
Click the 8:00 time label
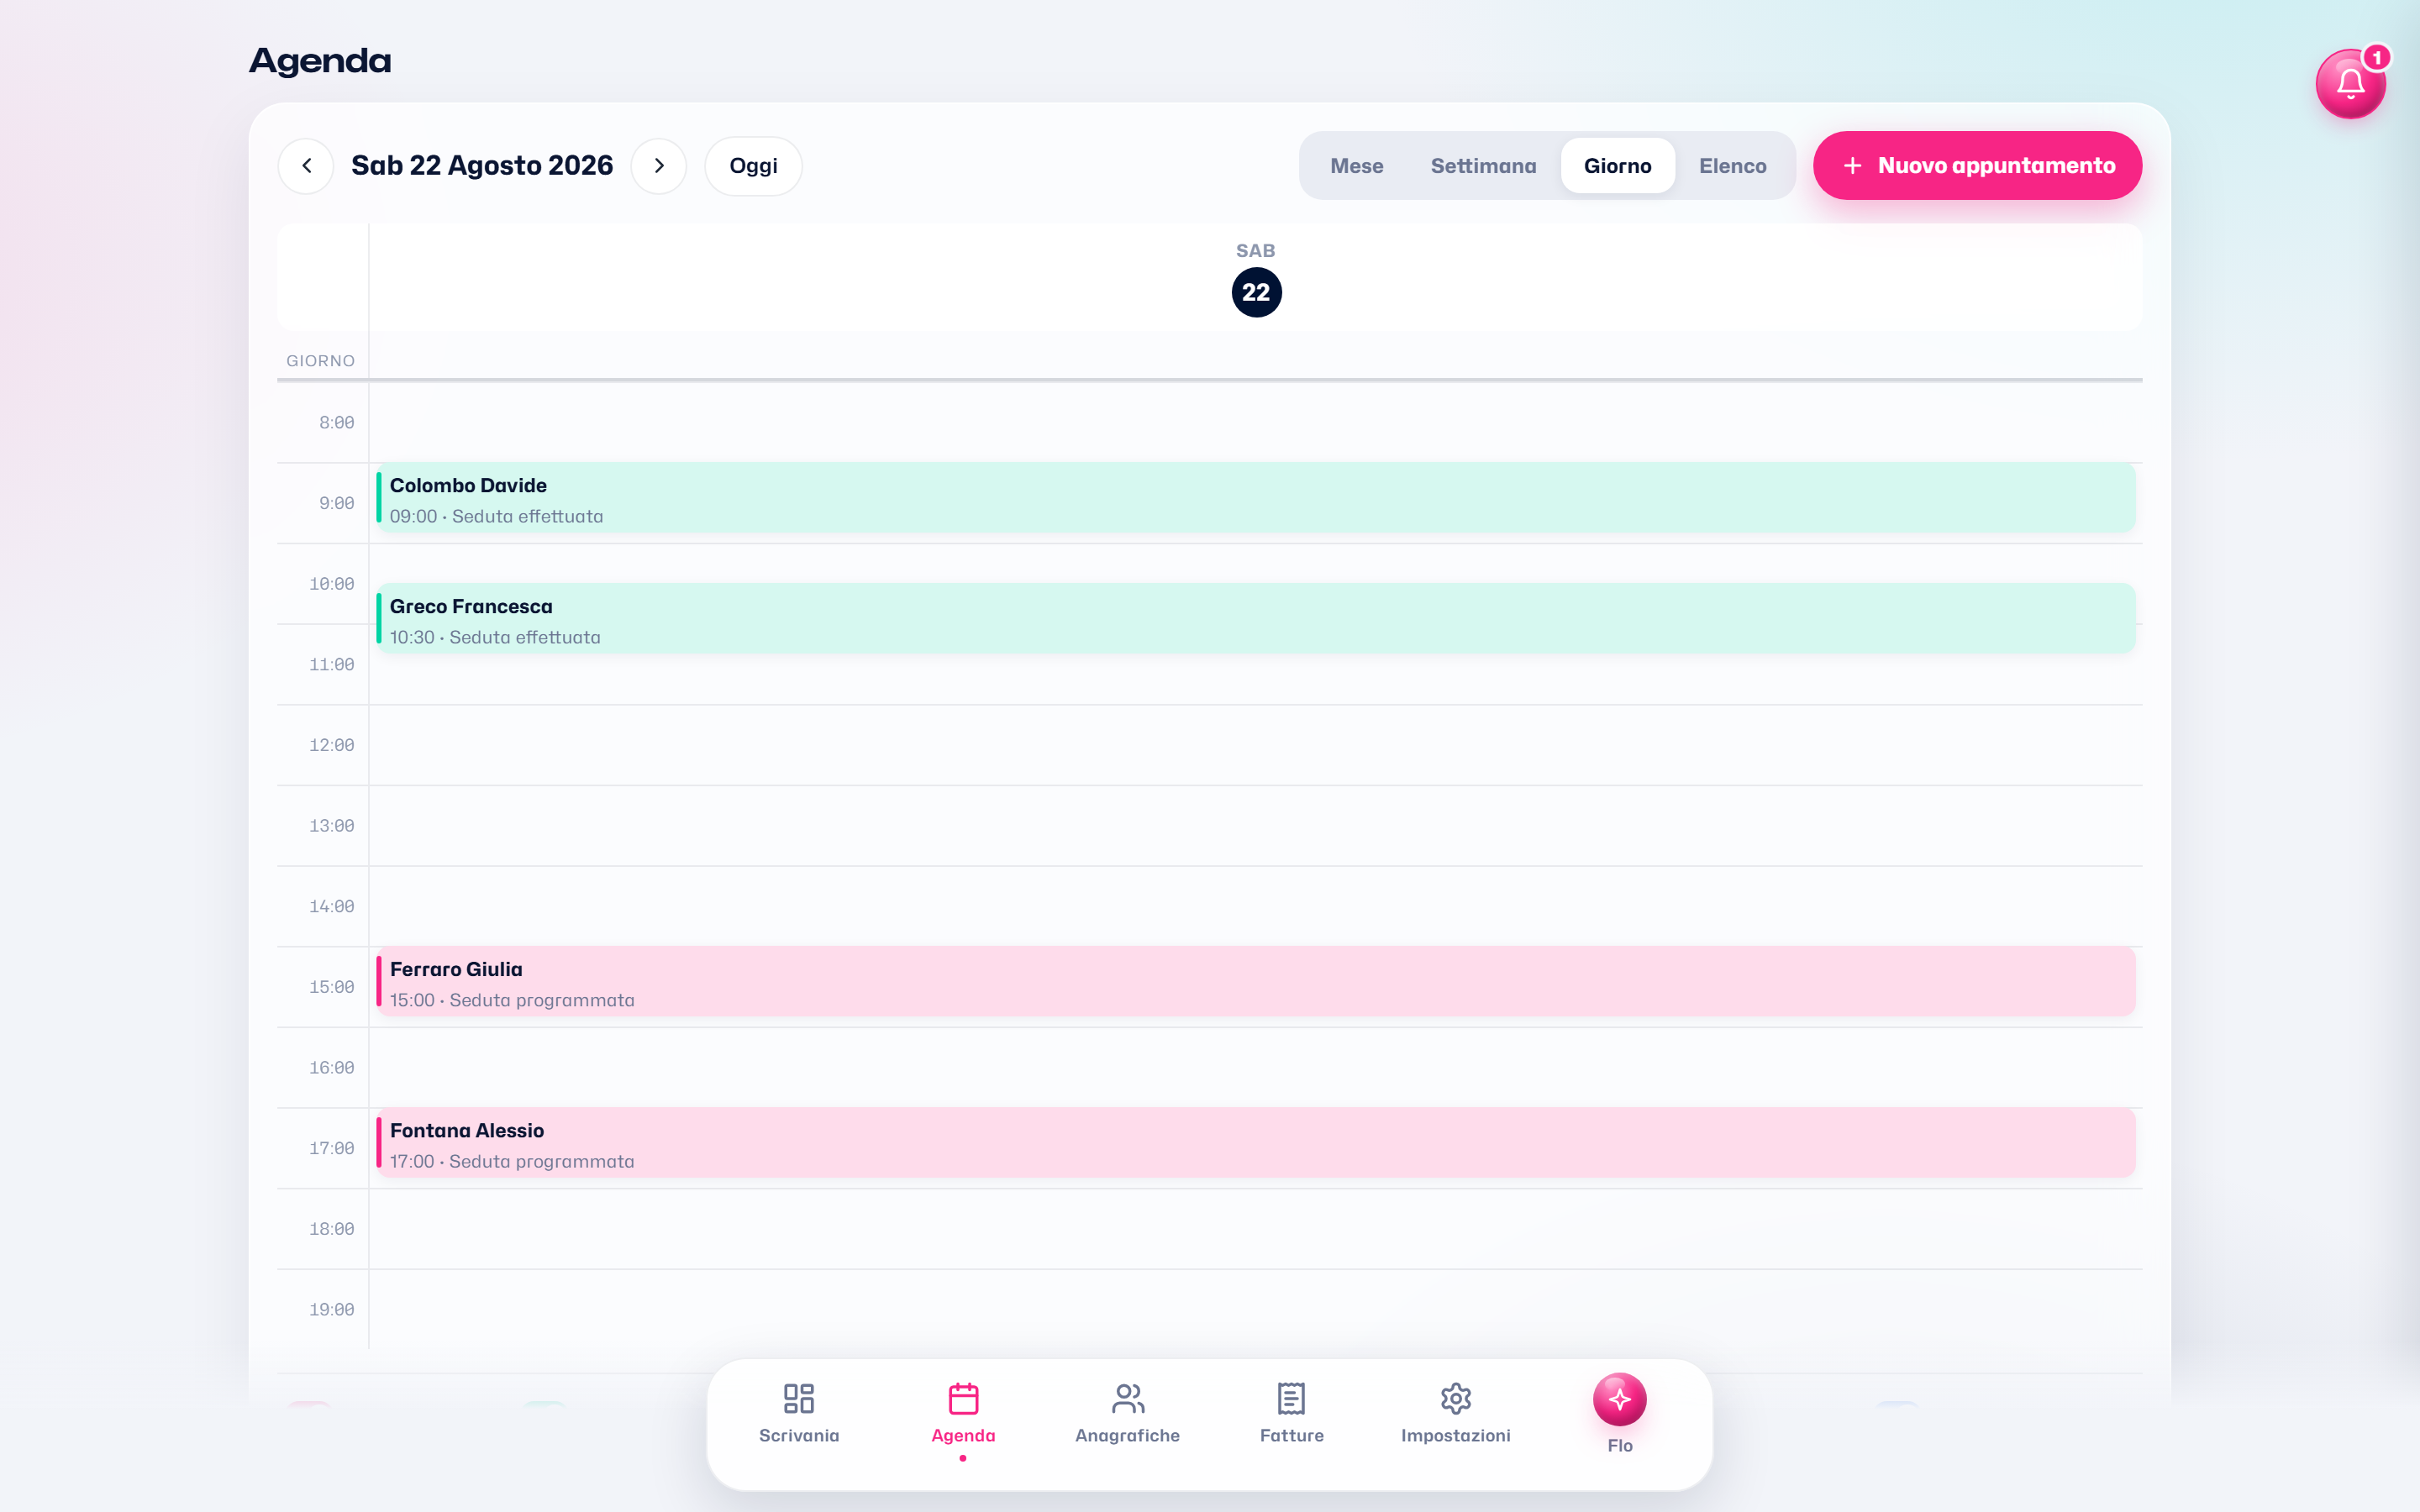click(336, 423)
